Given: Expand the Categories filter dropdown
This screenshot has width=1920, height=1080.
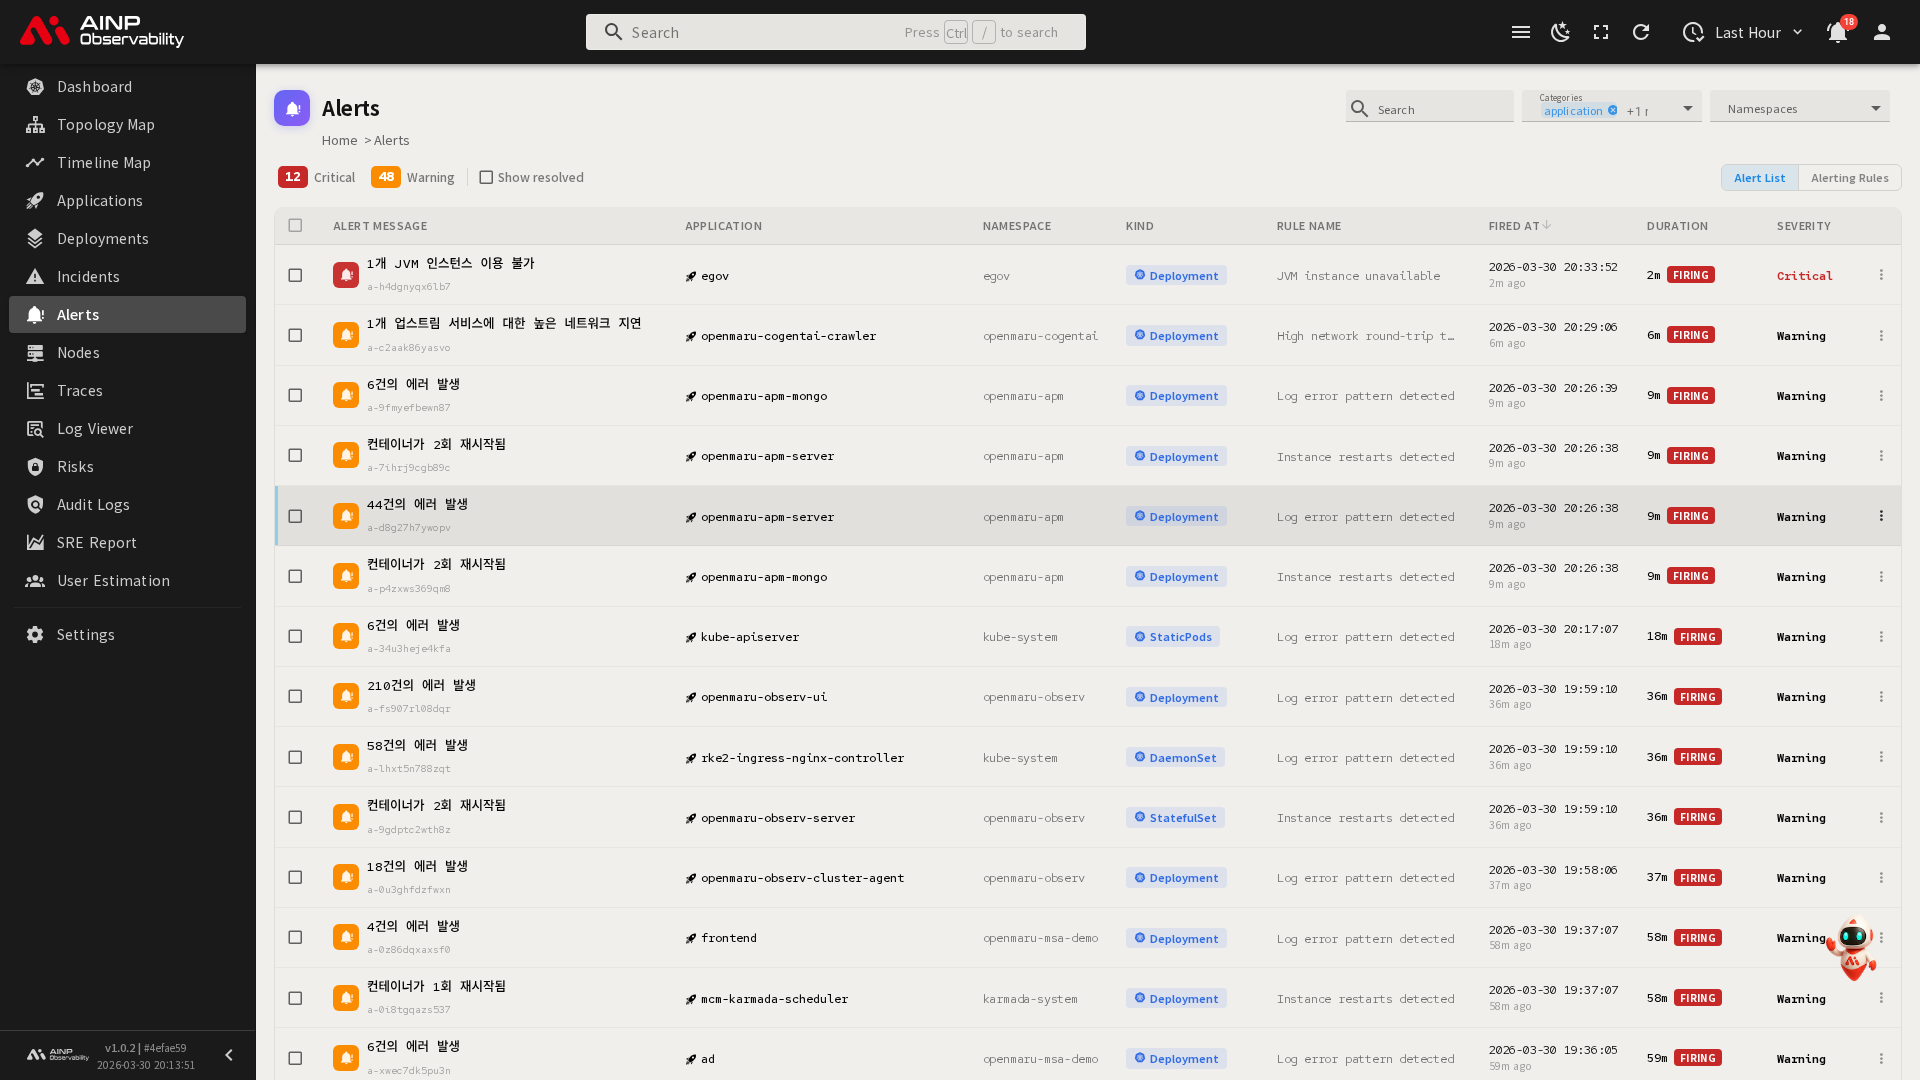Looking at the screenshot, I should click(x=1688, y=108).
